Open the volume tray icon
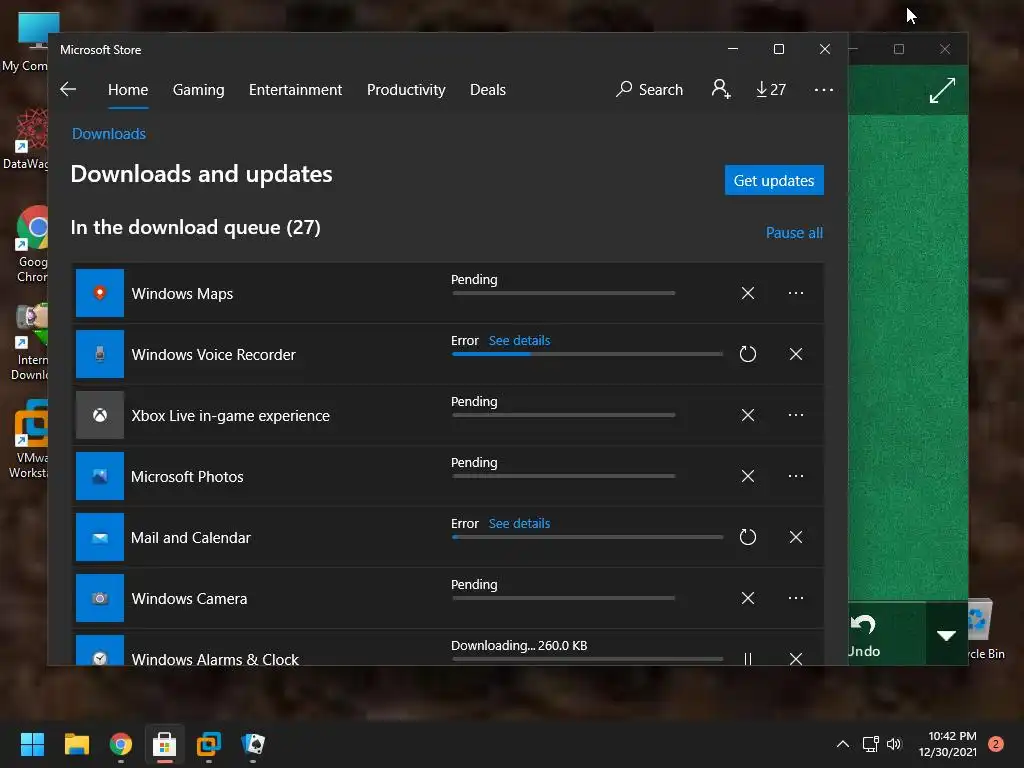This screenshot has height=768, width=1024. click(x=894, y=744)
